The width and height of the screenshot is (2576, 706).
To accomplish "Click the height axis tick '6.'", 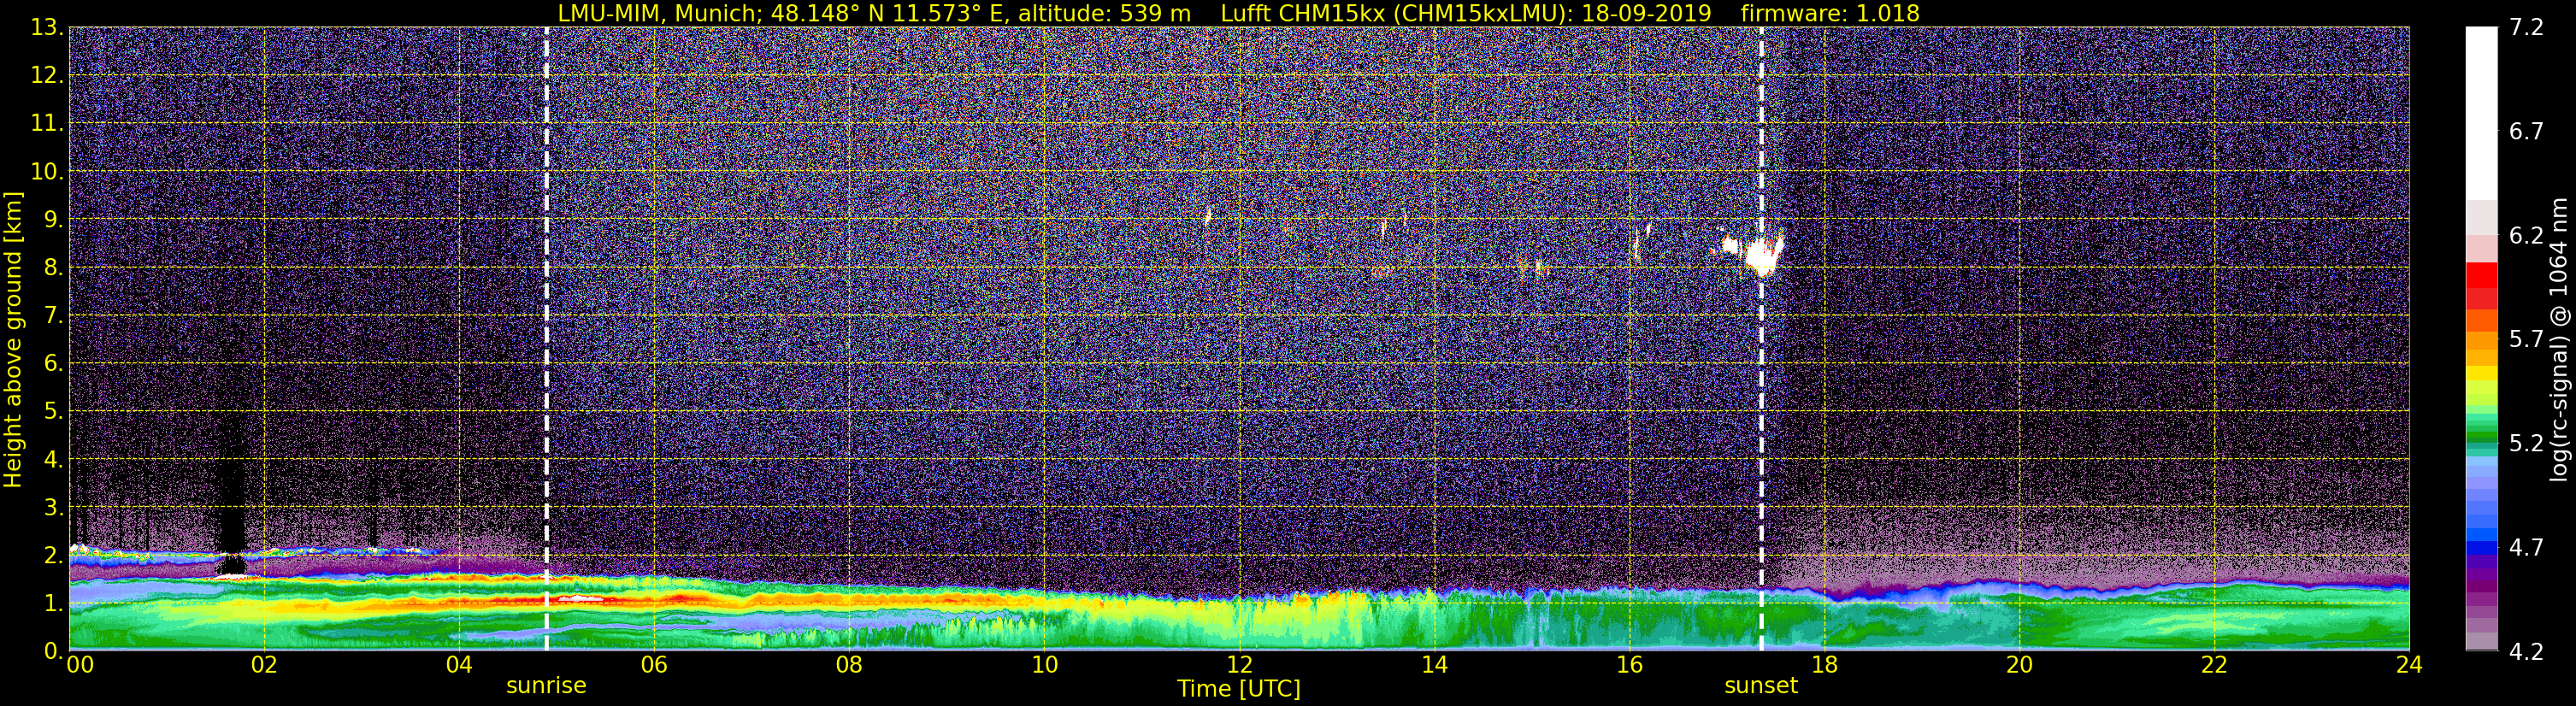I will 54,363.
